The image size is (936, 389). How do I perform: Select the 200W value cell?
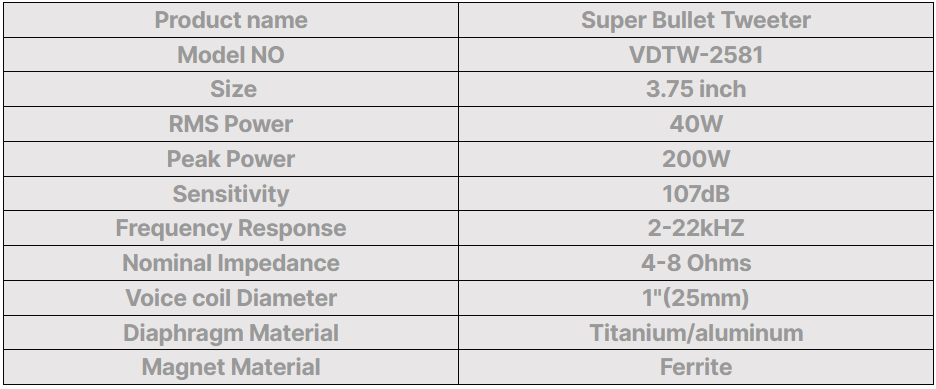696,159
